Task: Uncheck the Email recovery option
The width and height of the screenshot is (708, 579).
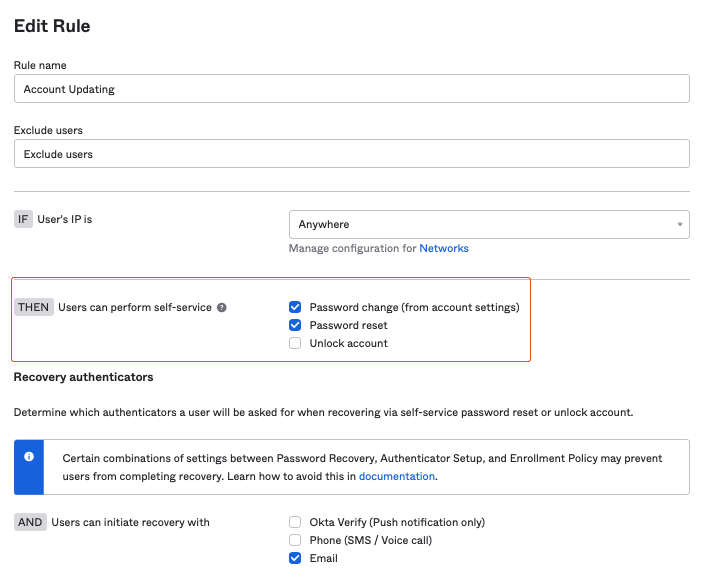Action: (295, 558)
